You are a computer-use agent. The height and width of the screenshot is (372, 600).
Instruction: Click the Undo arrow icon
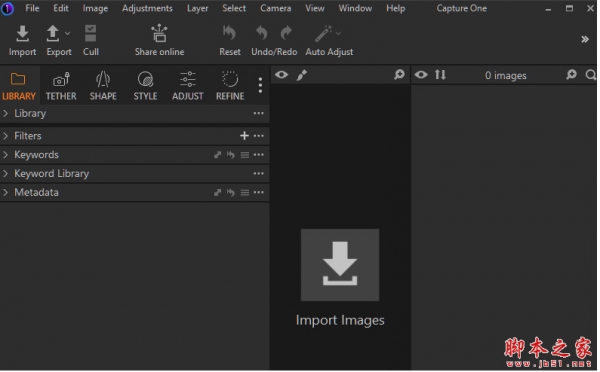262,33
